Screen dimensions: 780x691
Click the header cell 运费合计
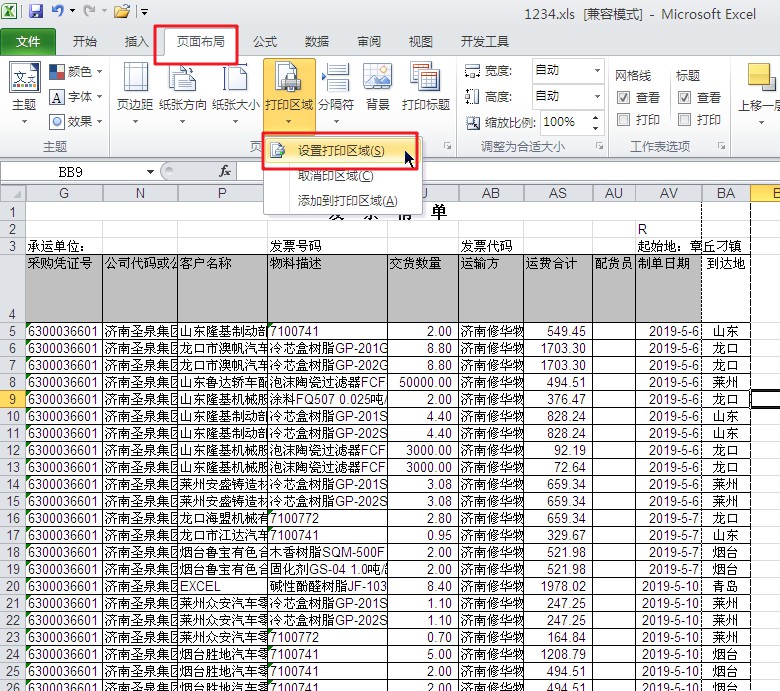pos(558,289)
